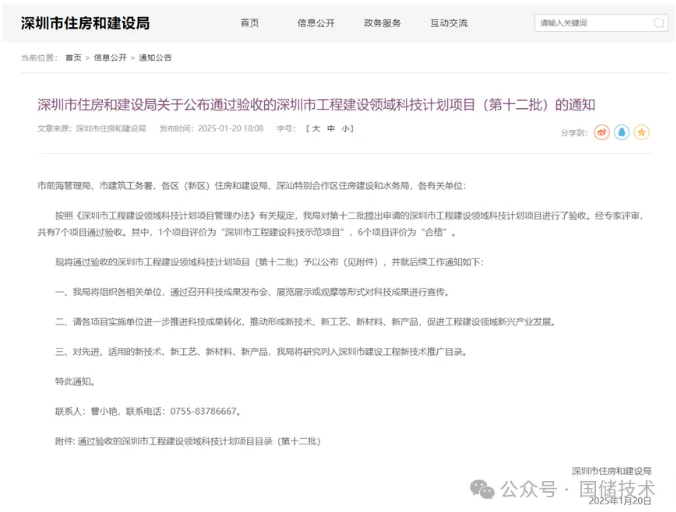Screen dimensions: 676x512
Task: Click the 文章来源 深圳市住房和建设局 text
Action: pos(91,128)
